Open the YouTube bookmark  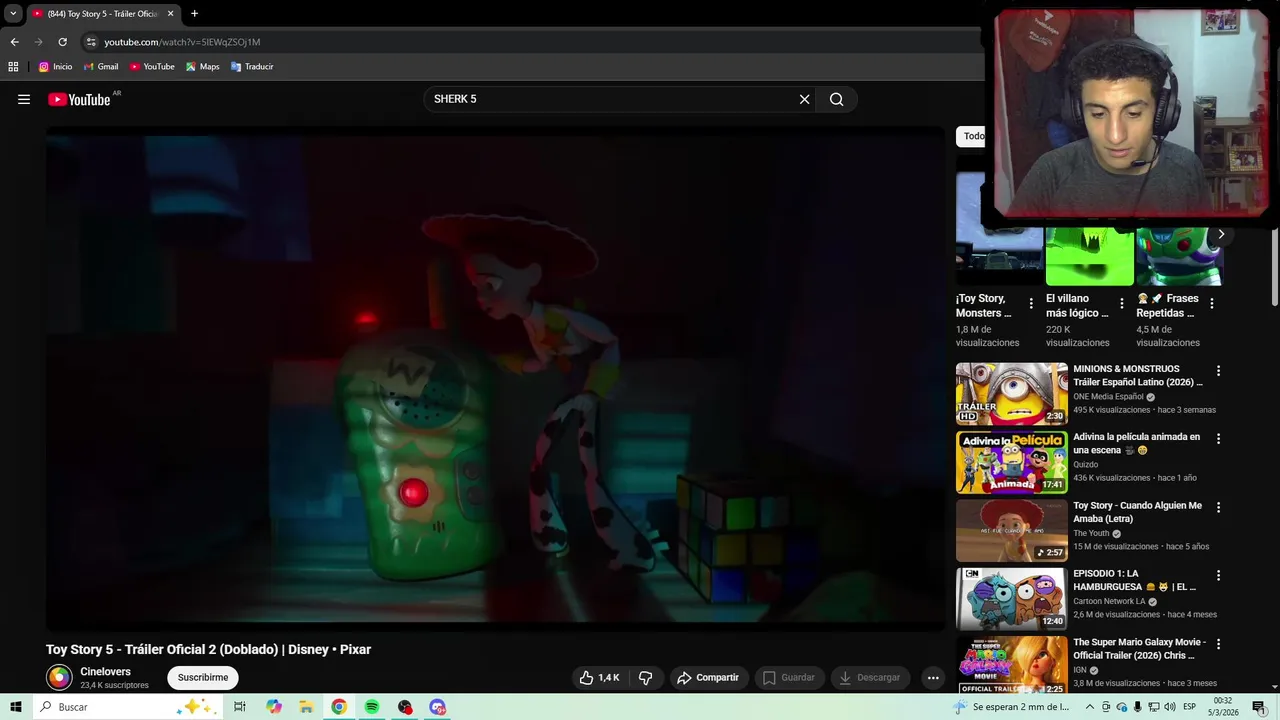152,67
